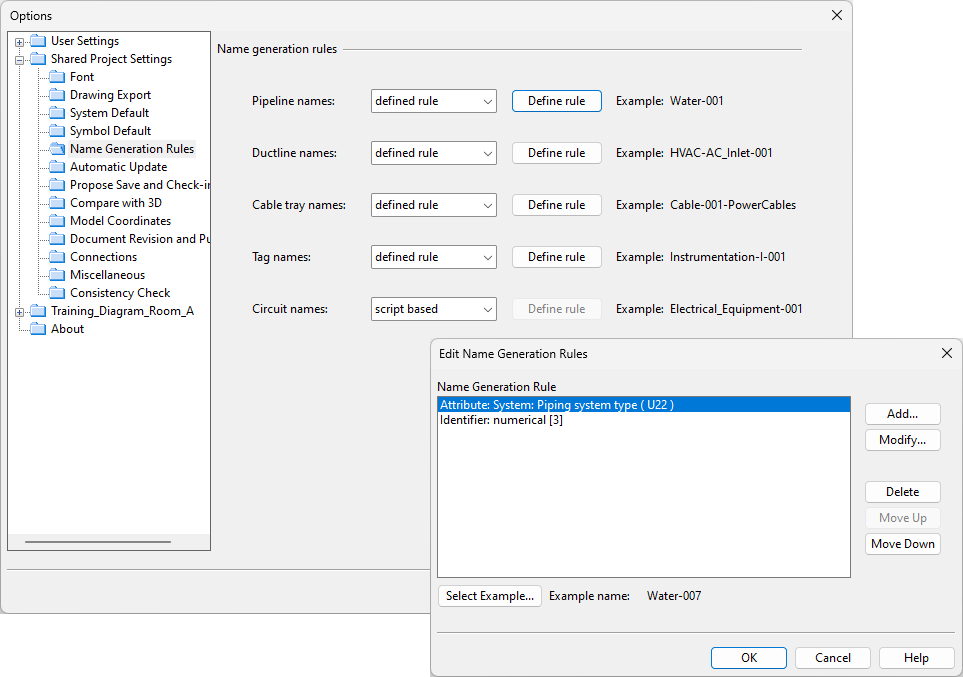Select the Connections tree item
The height and width of the screenshot is (677, 963).
click(x=103, y=257)
